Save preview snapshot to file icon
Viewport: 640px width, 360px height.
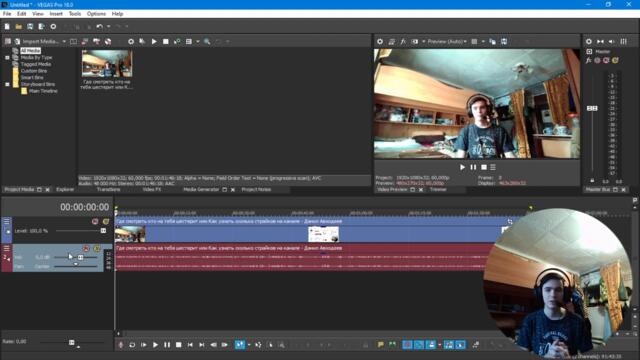504,42
